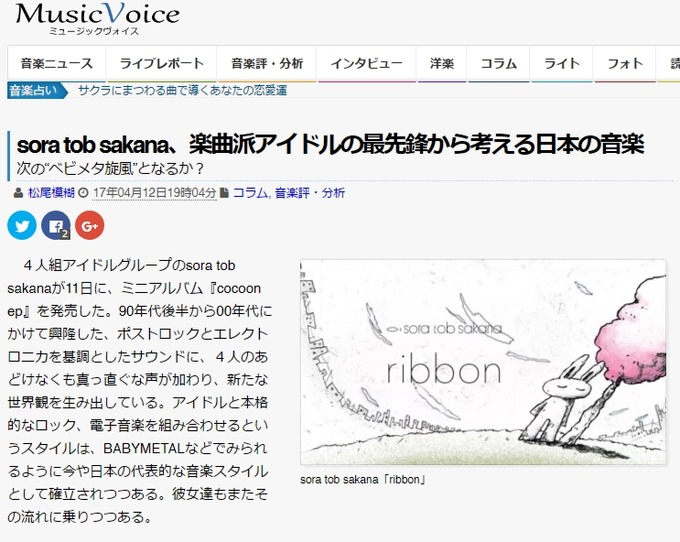
Task: Open the 音楽ニュース menu
Action: click(x=57, y=64)
